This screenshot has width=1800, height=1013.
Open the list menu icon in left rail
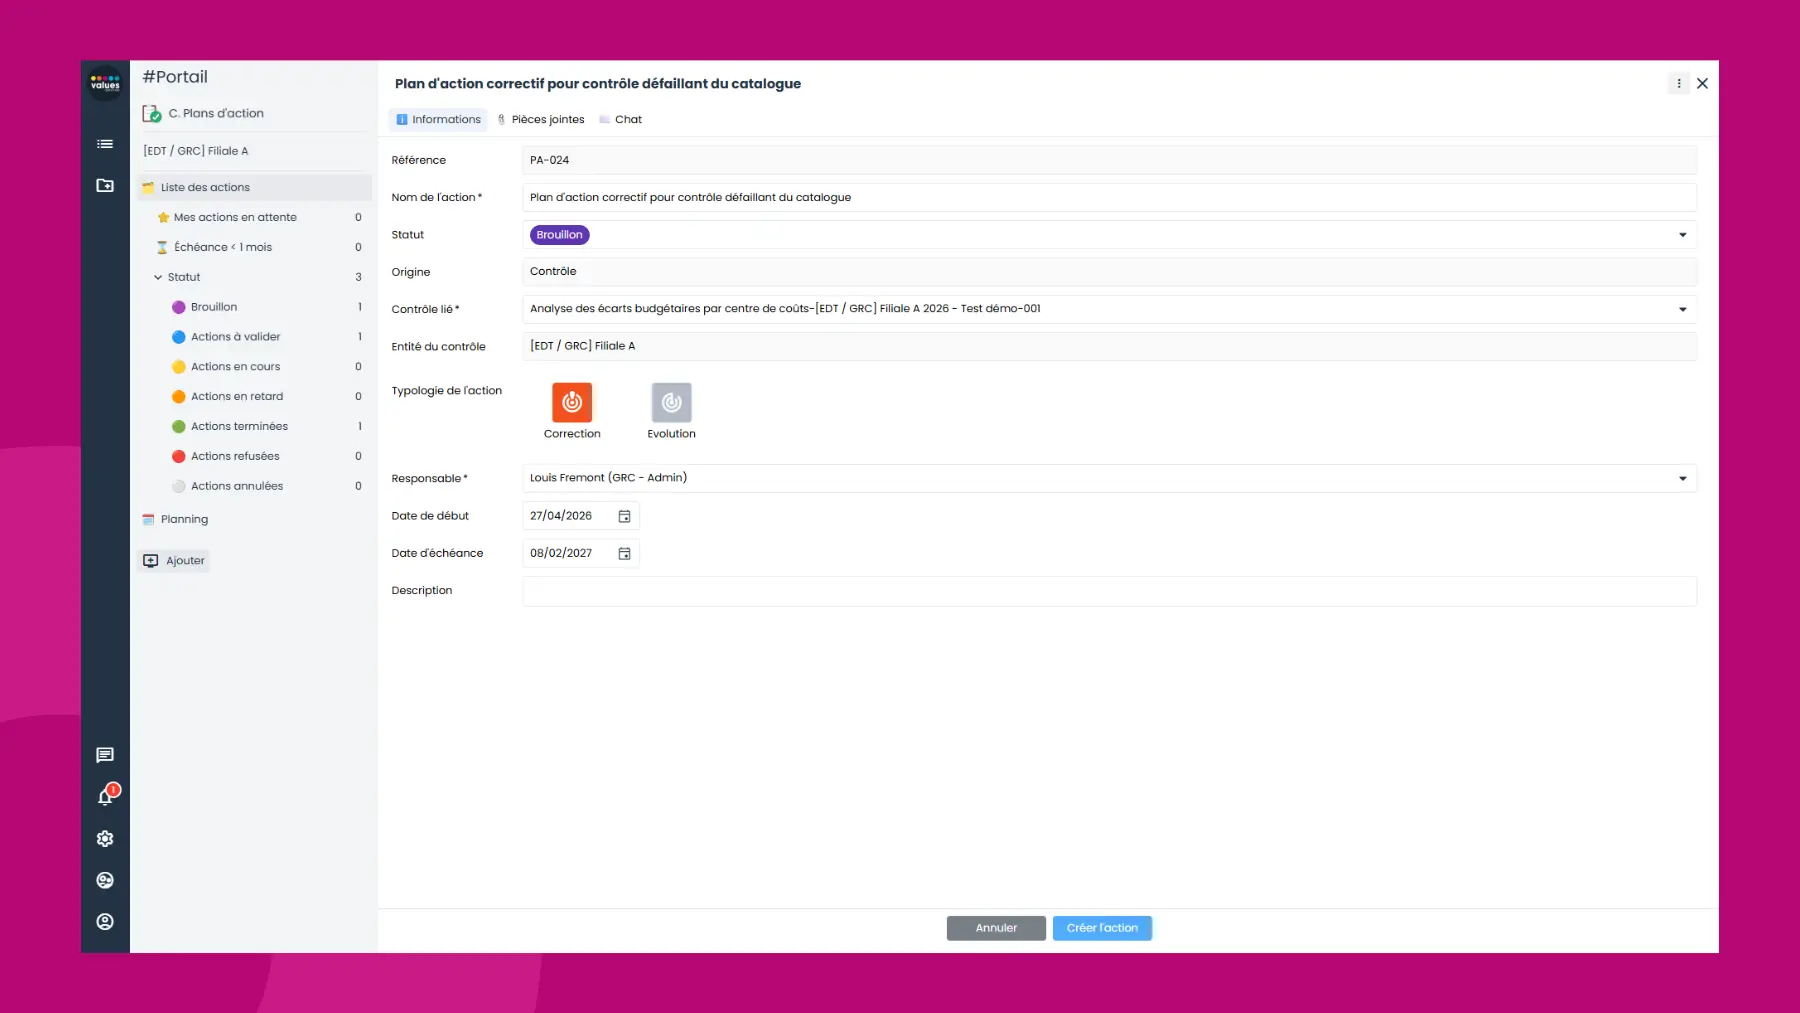(105, 144)
